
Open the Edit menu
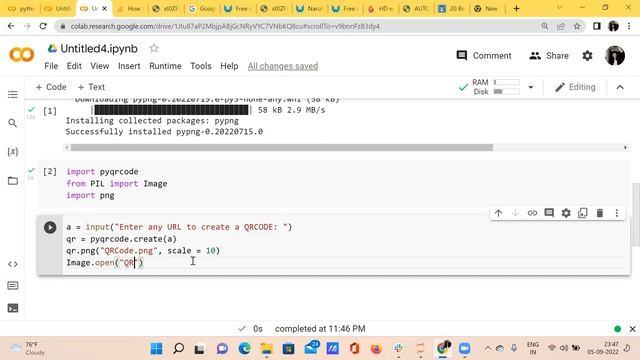[74, 66]
